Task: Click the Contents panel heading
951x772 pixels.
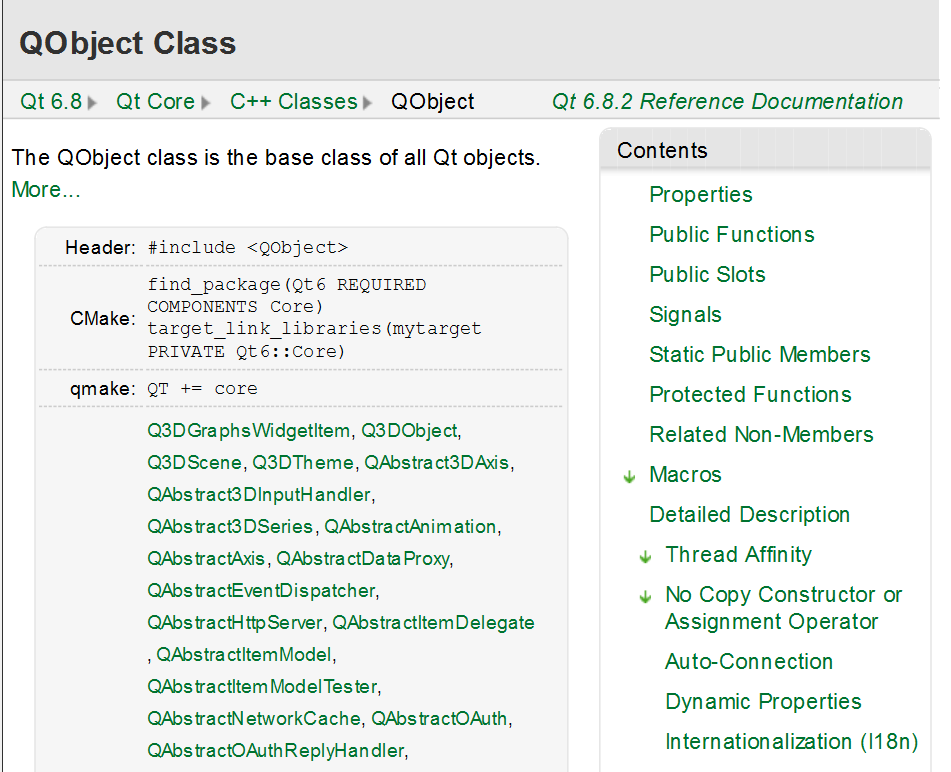Action: [x=662, y=150]
